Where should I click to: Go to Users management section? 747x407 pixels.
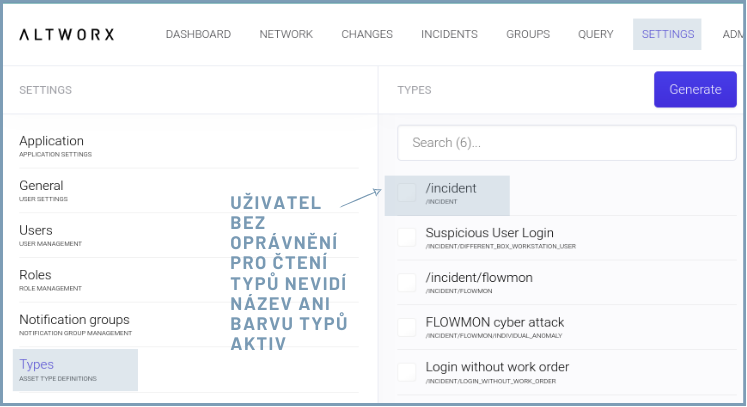[37, 235]
